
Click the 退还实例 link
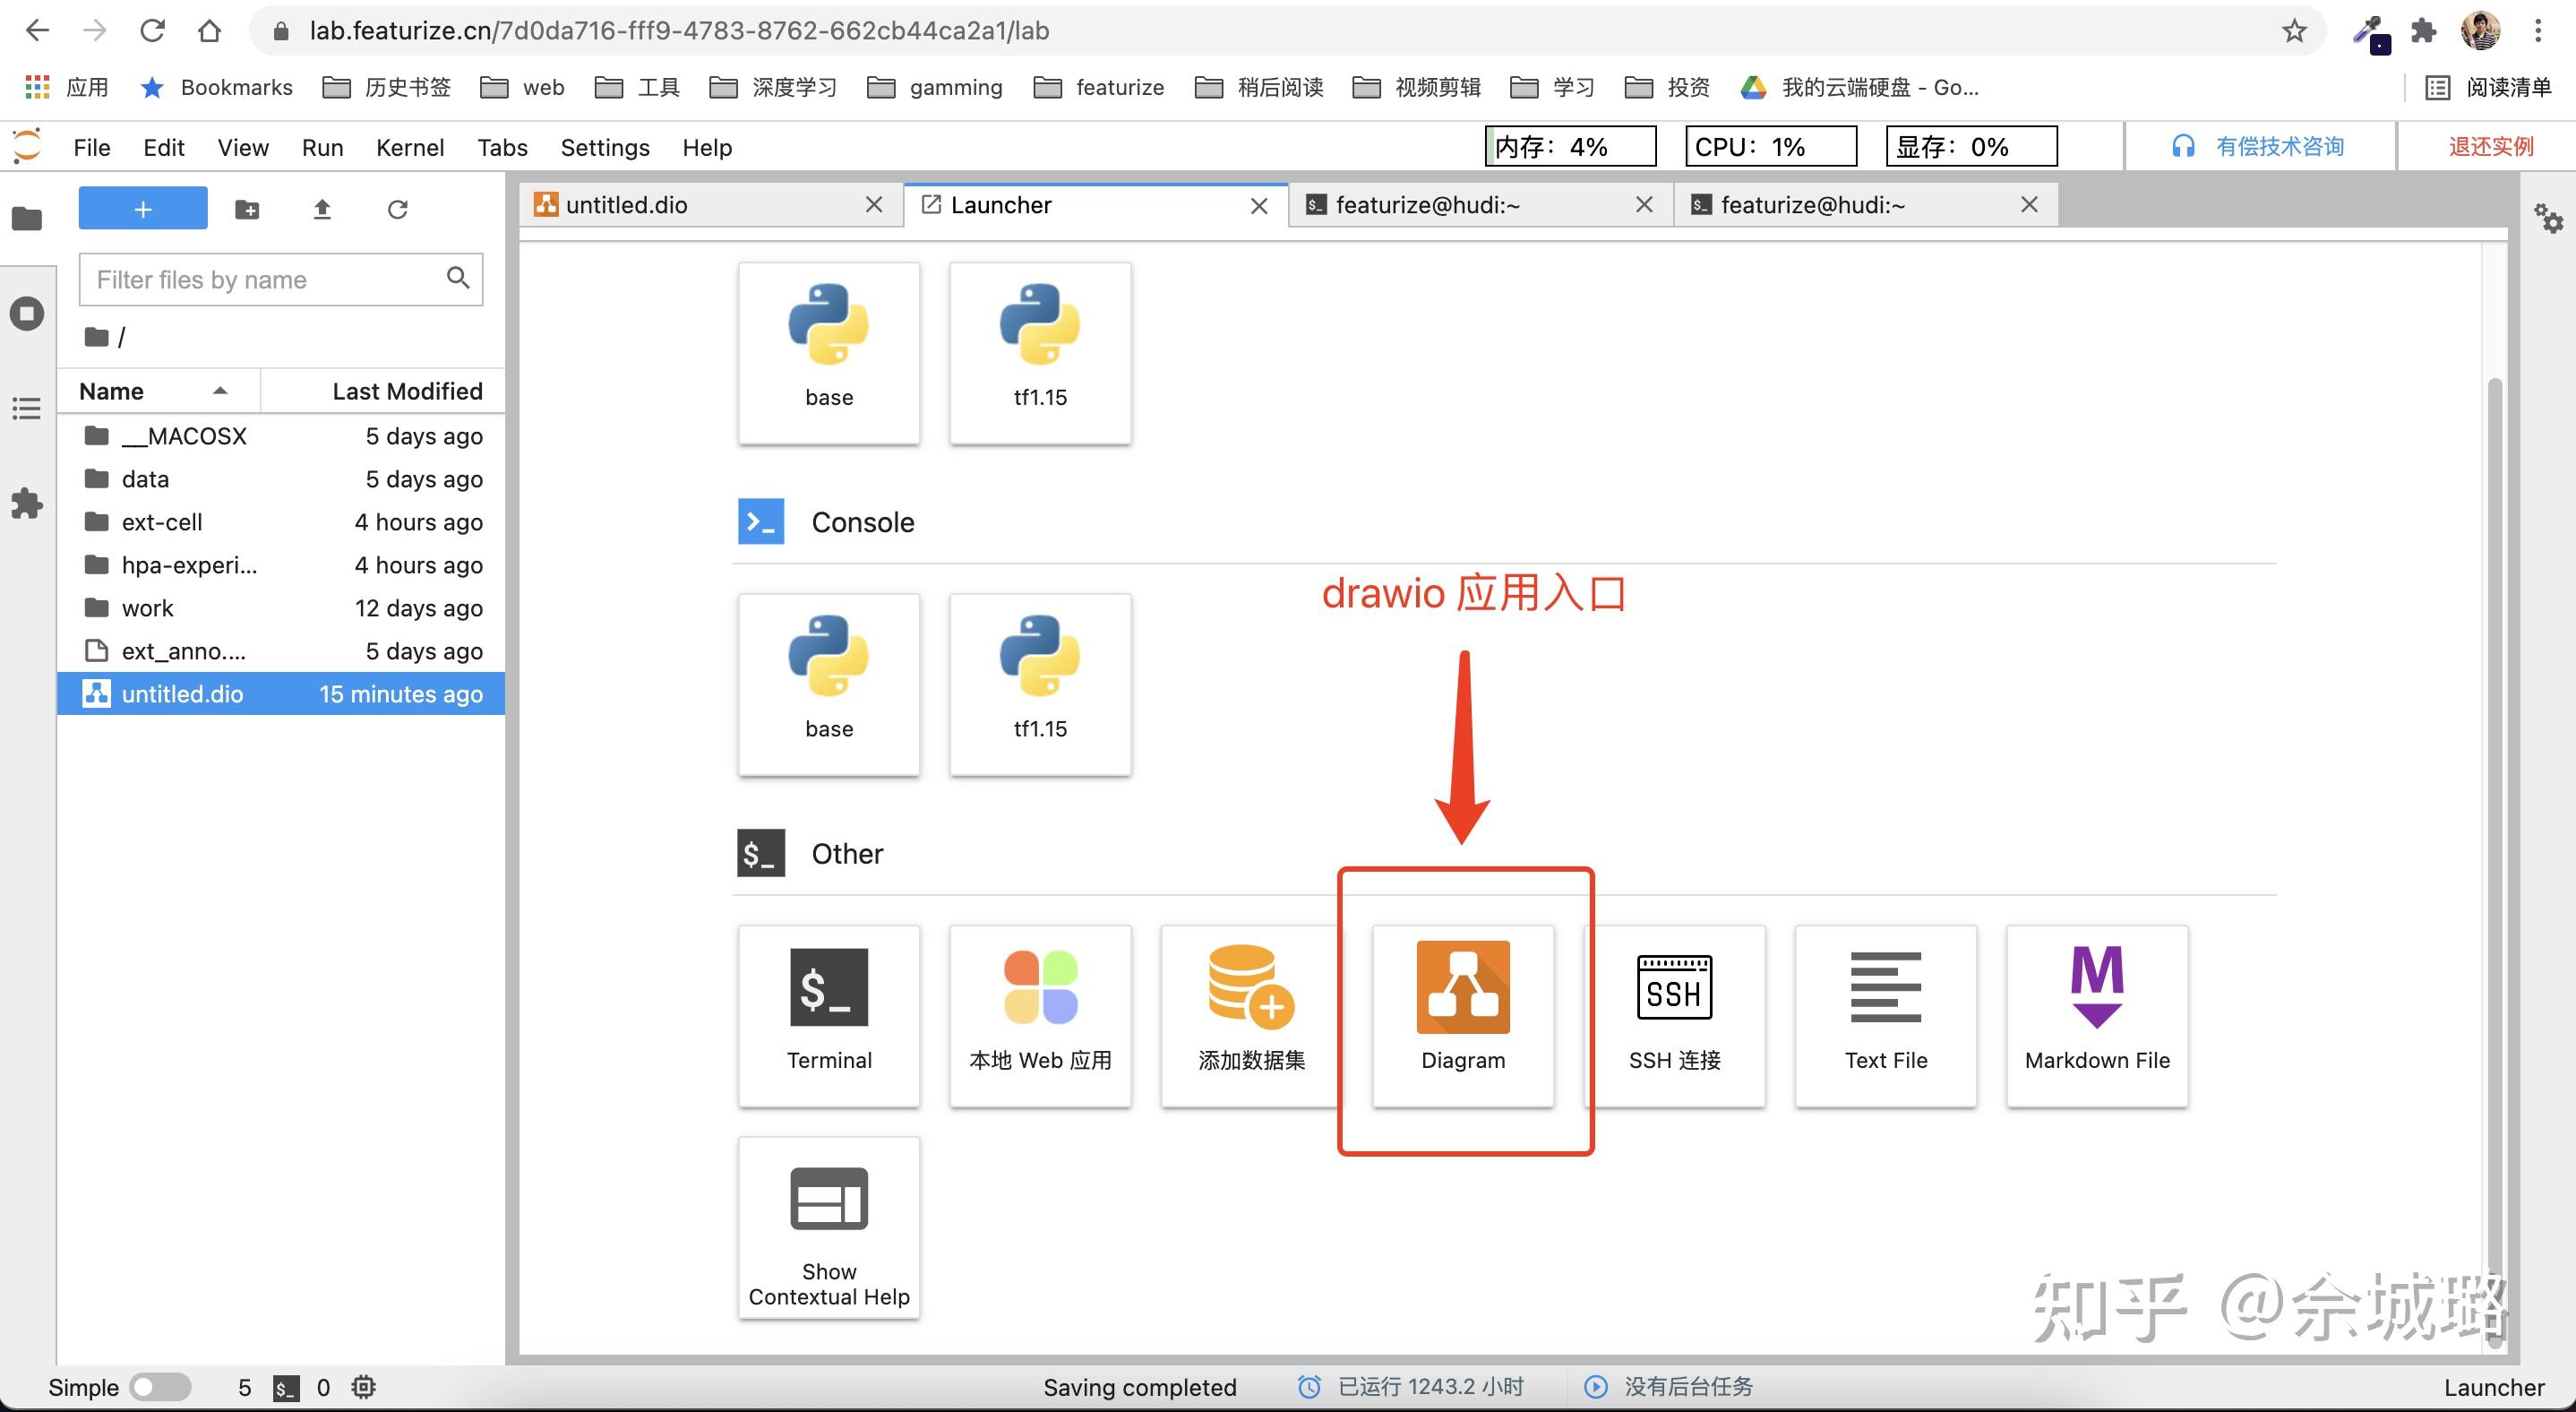point(2491,146)
